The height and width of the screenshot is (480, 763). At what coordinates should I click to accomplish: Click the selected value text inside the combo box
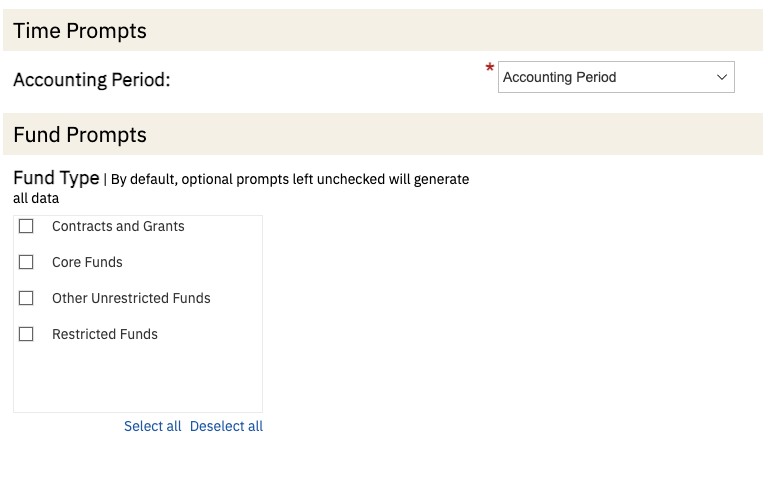point(559,77)
